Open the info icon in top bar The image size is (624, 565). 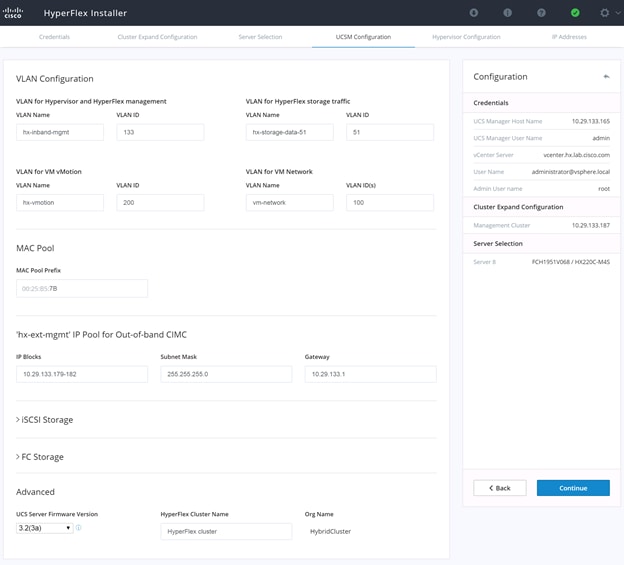click(x=507, y=13)
